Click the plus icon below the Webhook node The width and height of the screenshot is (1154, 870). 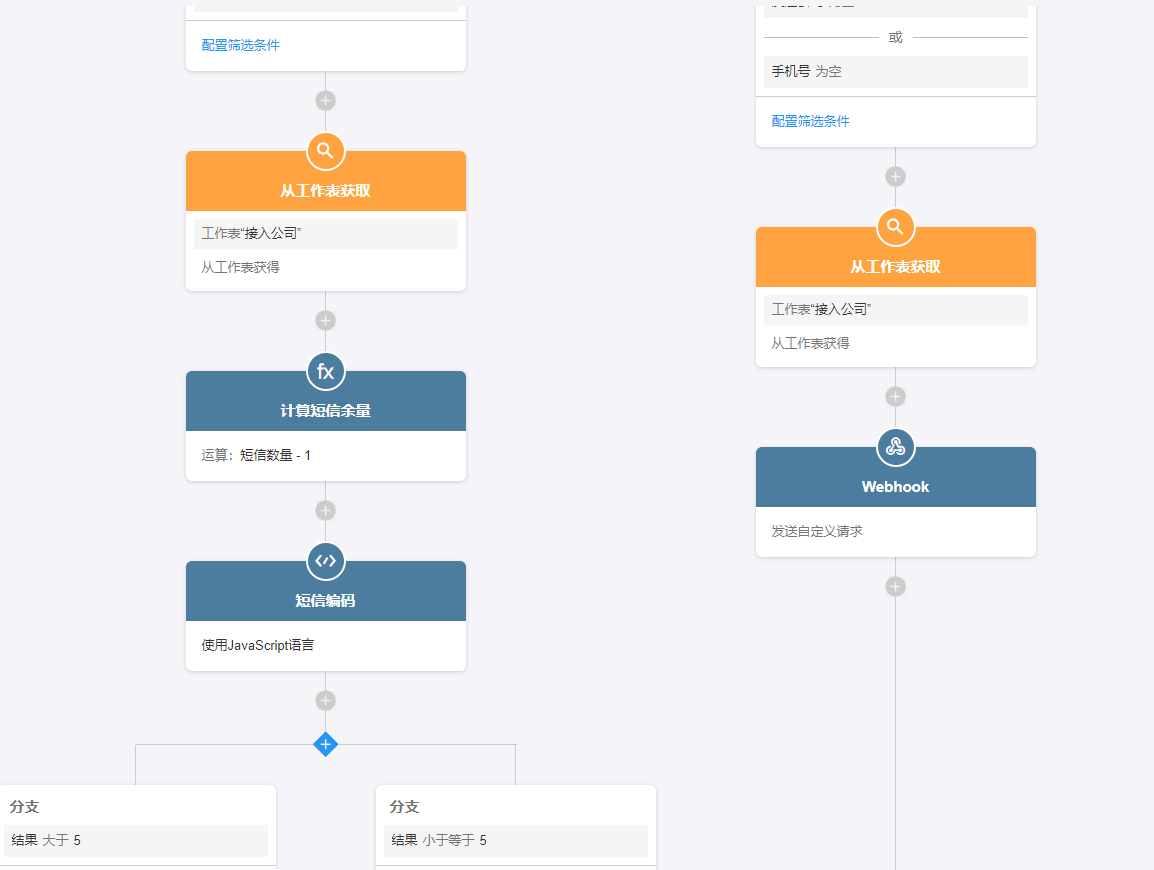tap(895, 585)
